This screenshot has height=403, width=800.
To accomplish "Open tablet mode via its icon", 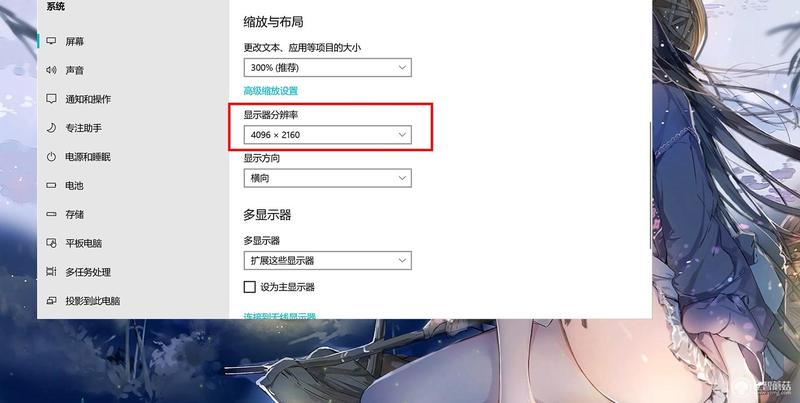I will [x=51, y=243].
